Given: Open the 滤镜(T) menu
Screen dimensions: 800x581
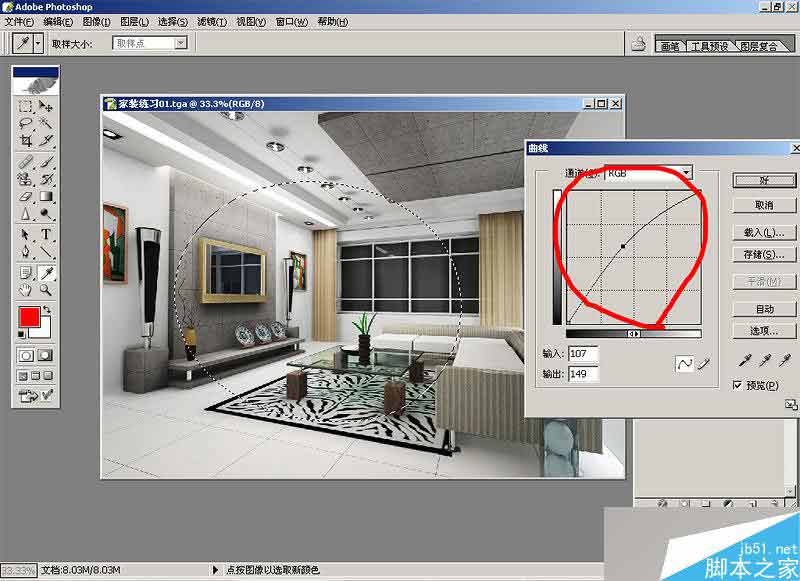Looking at the screenshot, I should [x=212, y=22].
